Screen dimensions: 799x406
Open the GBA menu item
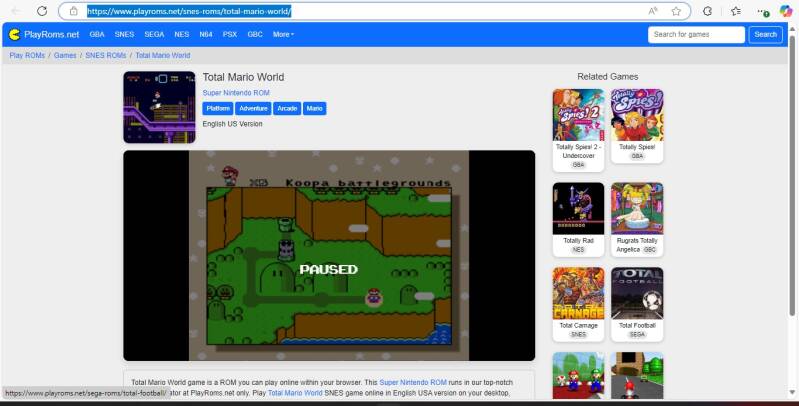click(97, 34)
